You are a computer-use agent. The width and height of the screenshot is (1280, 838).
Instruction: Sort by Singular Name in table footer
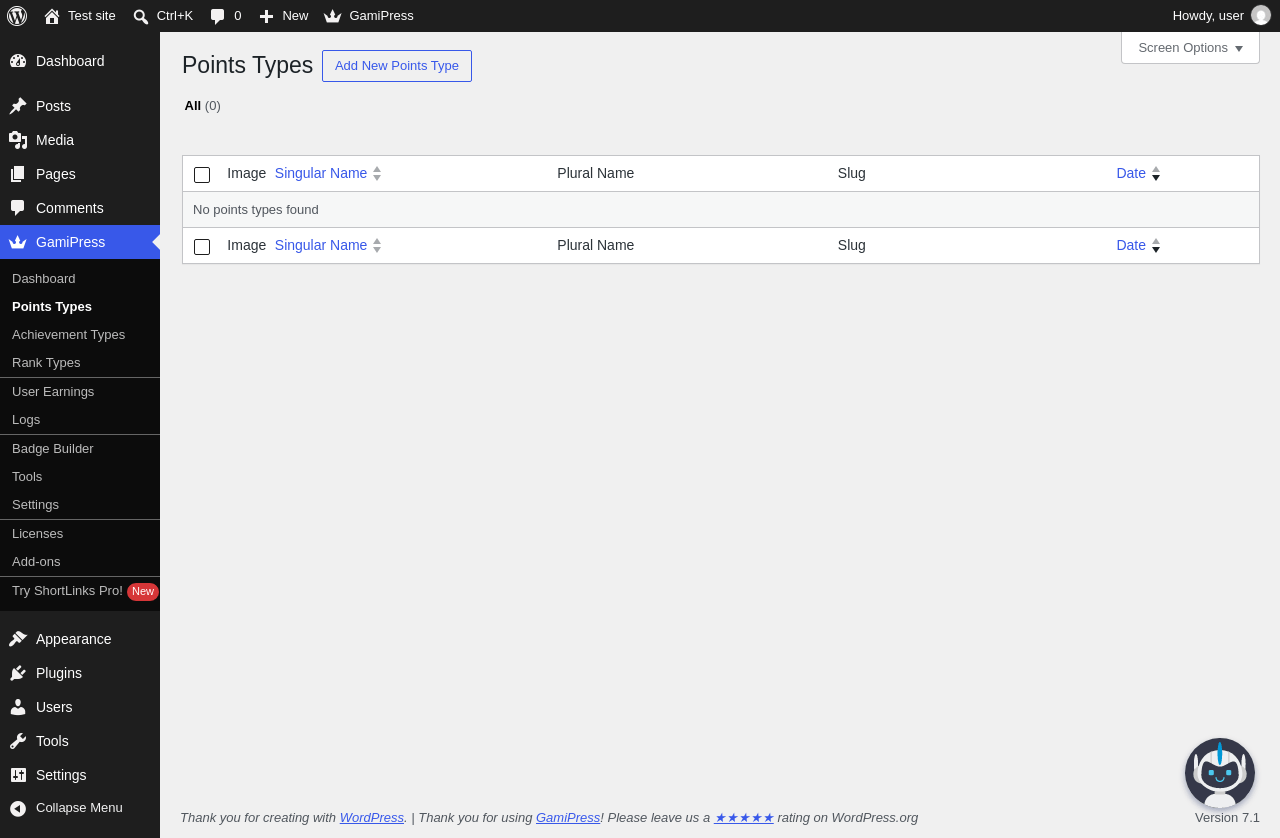(328, 245)
